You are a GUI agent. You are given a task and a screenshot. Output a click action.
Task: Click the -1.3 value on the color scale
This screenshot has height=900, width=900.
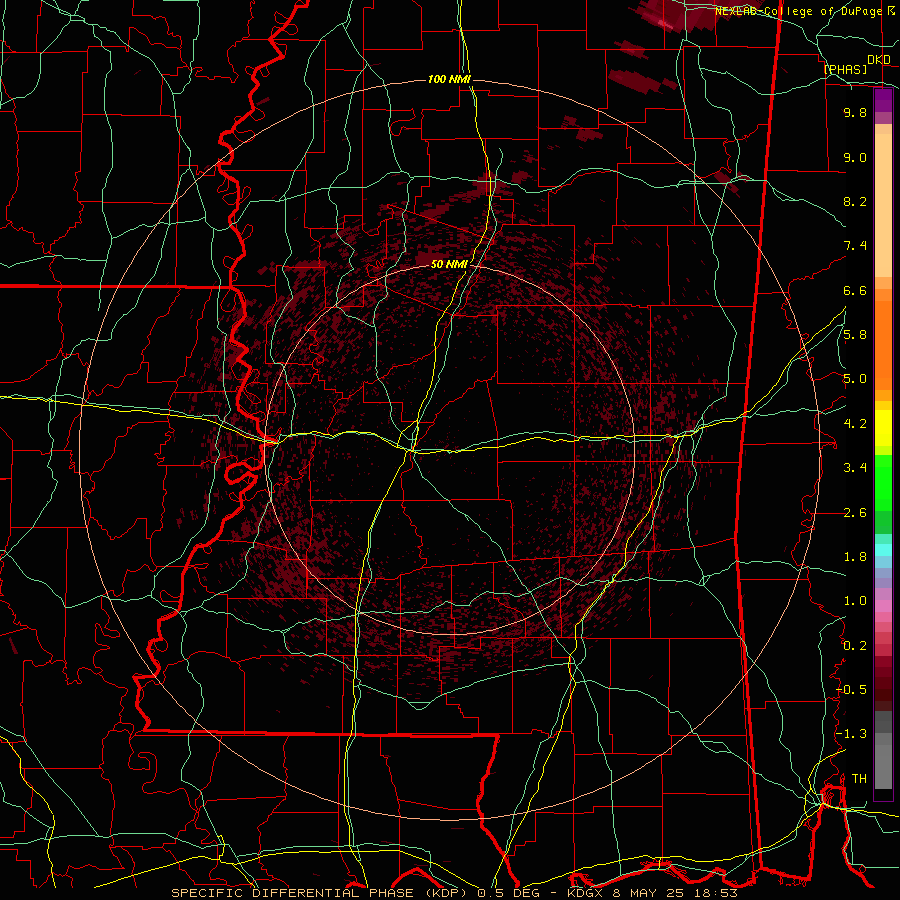coord(851,734)
